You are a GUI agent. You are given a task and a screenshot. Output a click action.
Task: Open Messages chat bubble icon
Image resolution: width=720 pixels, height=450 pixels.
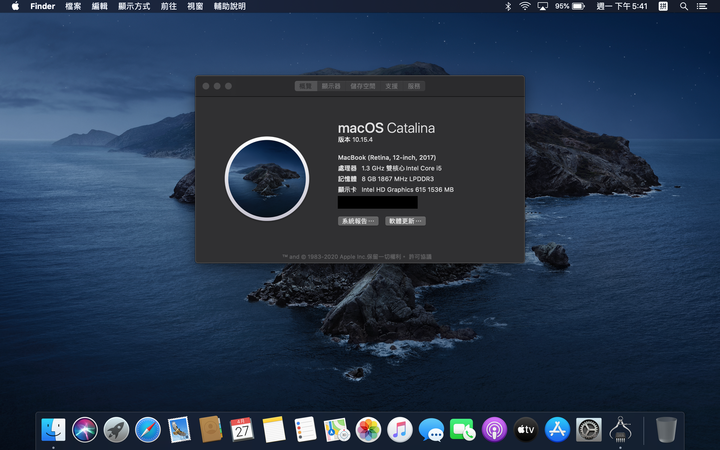tap(431, 430)
